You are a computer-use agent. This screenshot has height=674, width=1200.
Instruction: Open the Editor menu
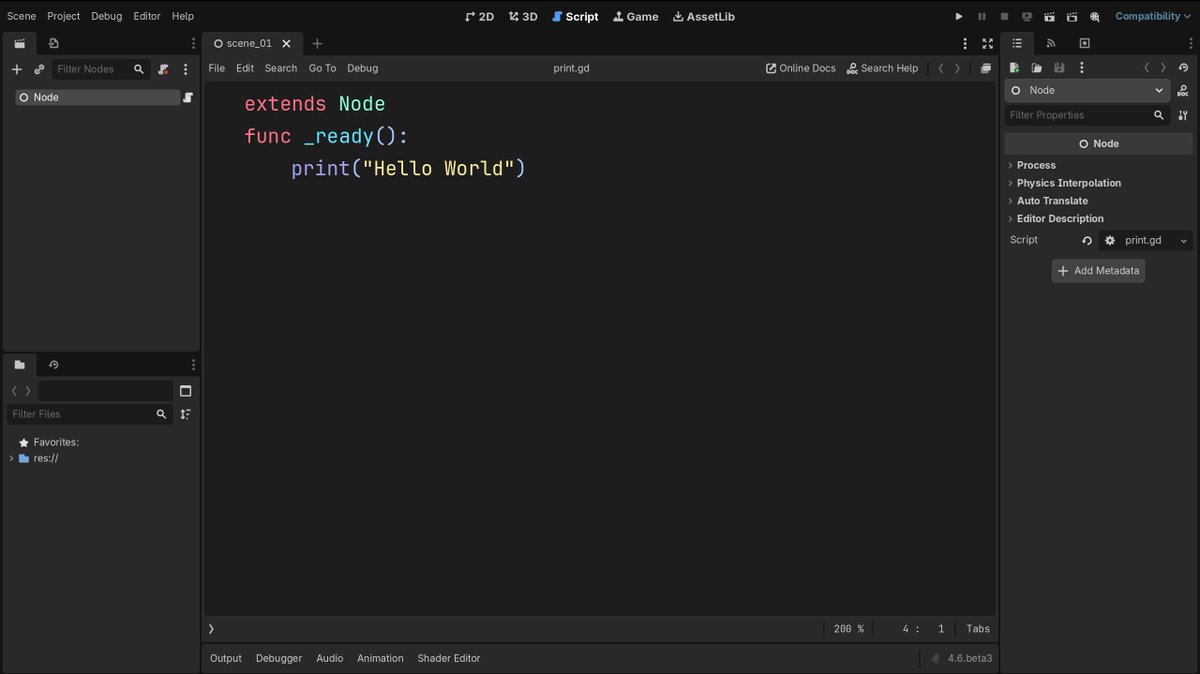click(147, 16)
